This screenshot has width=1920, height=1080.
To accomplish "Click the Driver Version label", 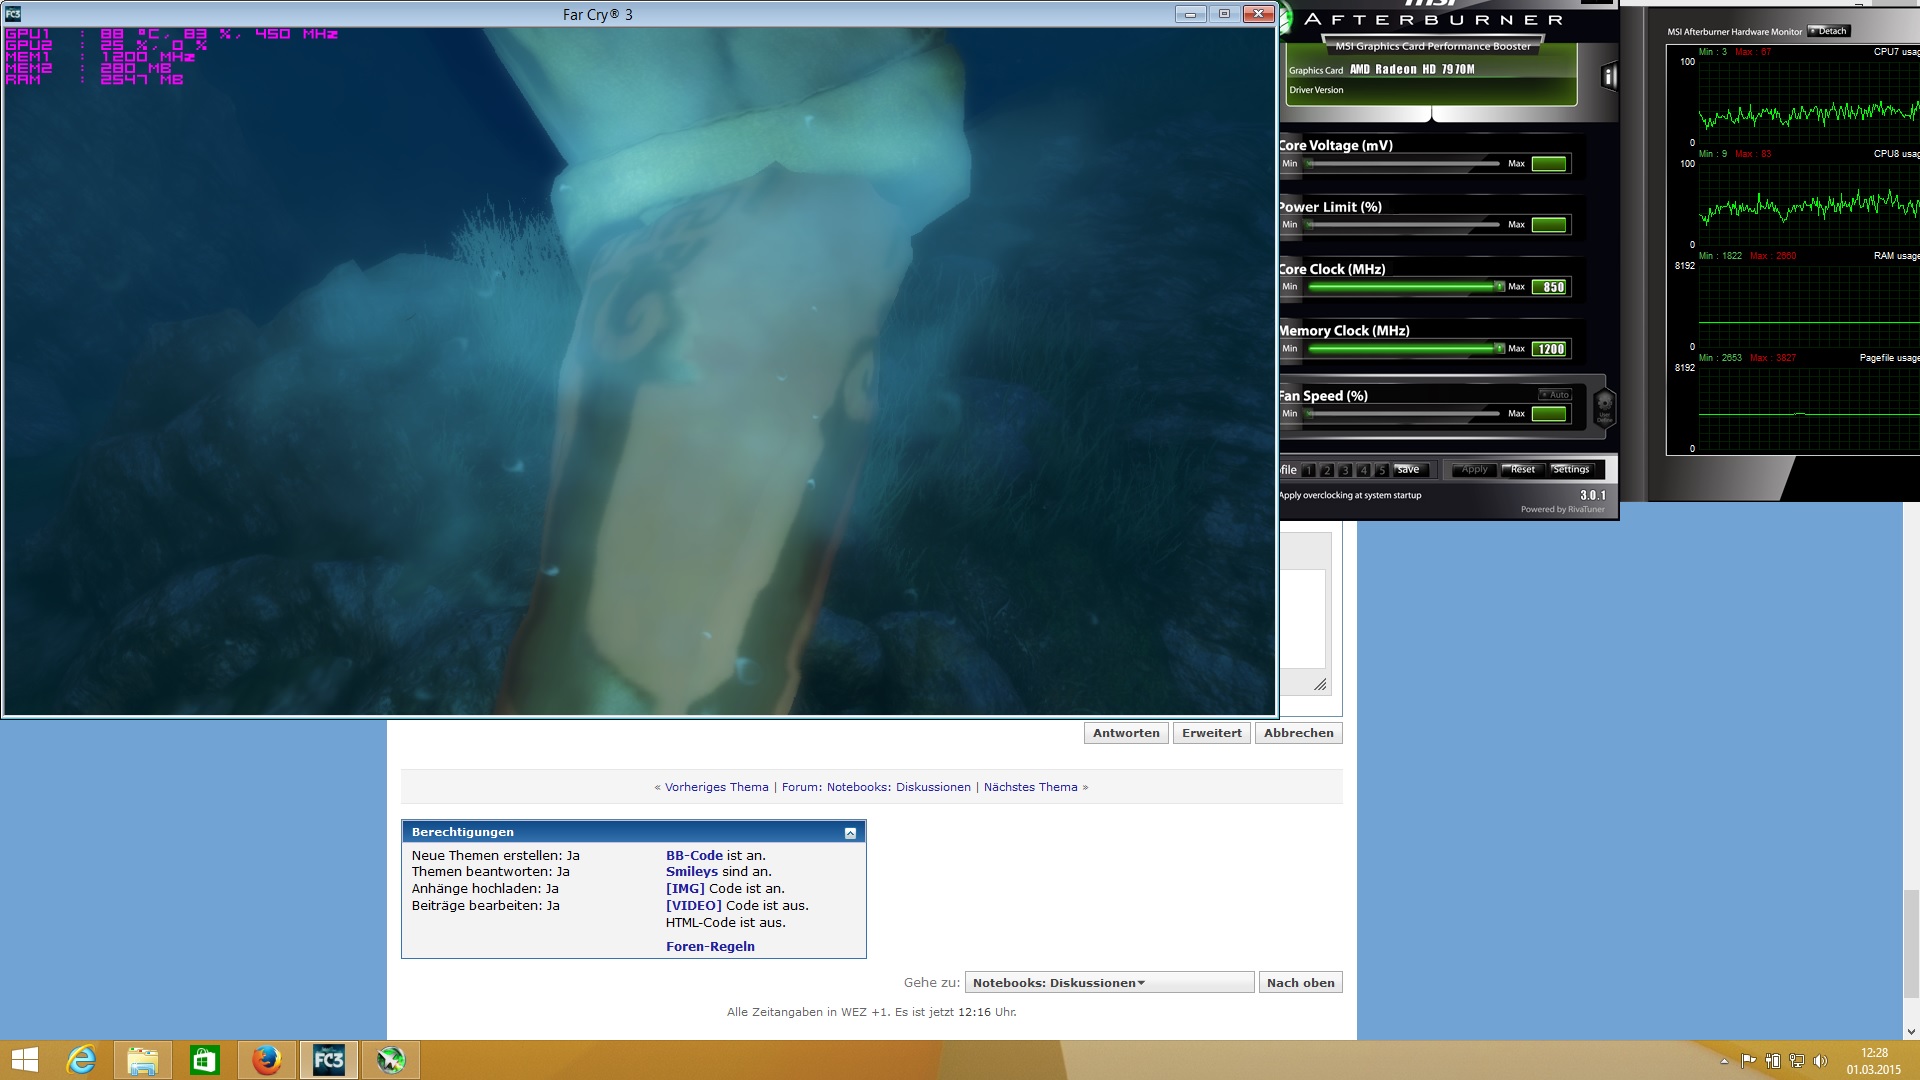I will (1316, 90).
